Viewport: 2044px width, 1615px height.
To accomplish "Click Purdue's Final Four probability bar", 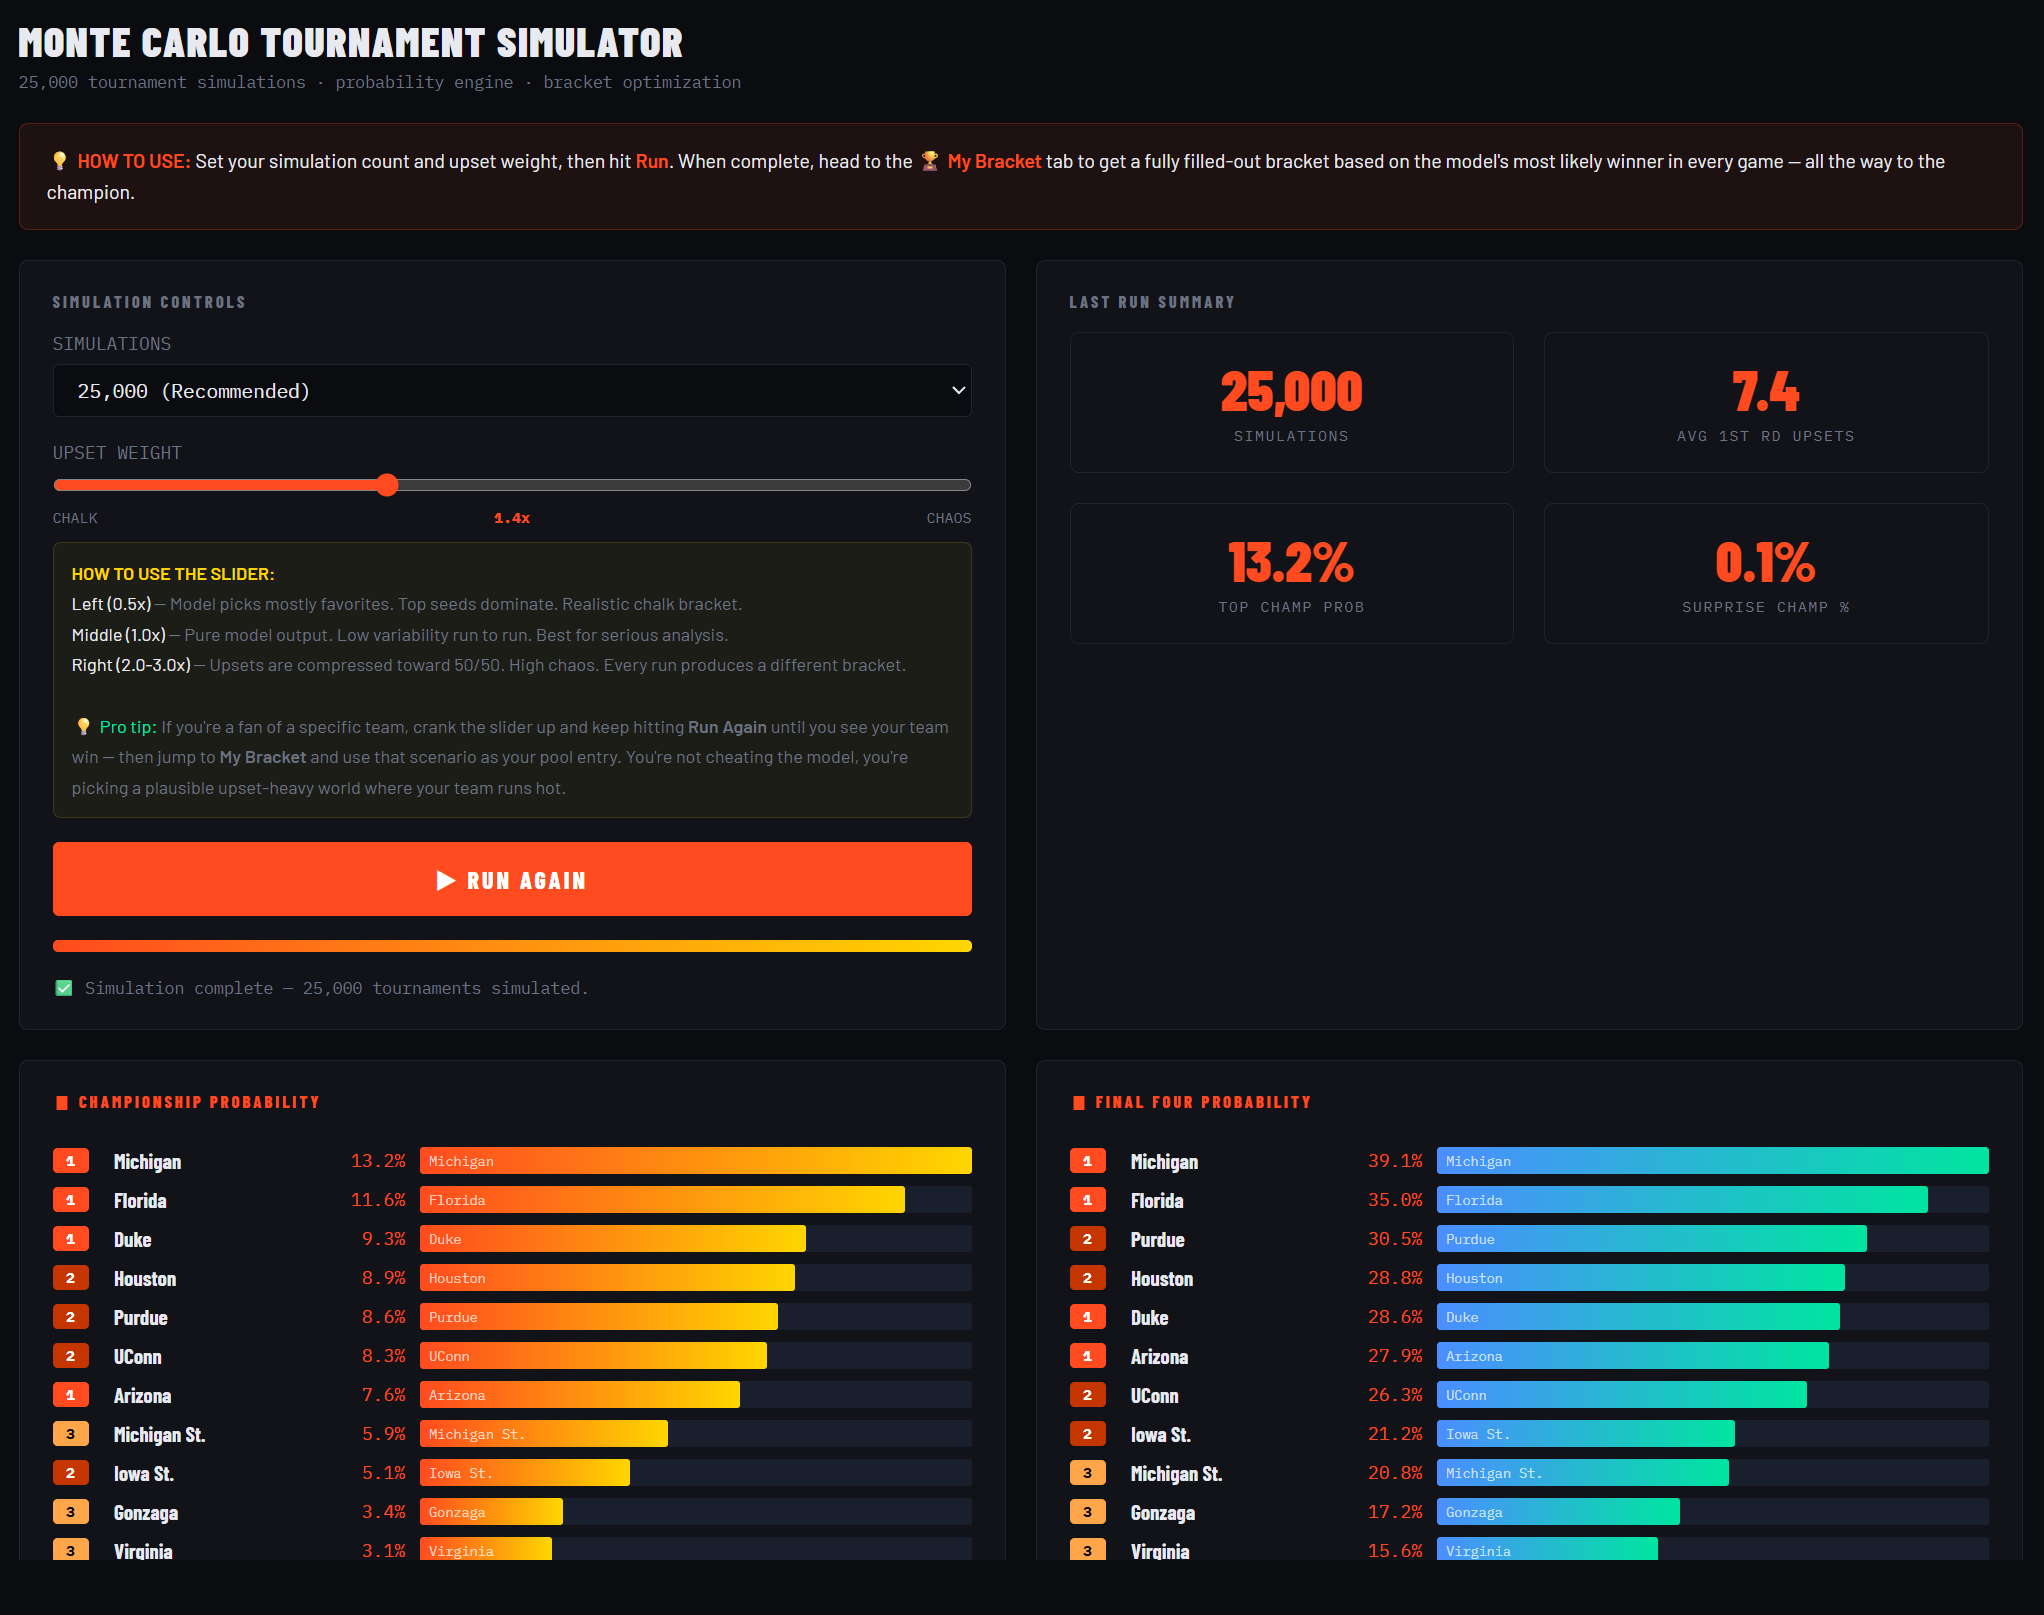I will [1650, 1239].
